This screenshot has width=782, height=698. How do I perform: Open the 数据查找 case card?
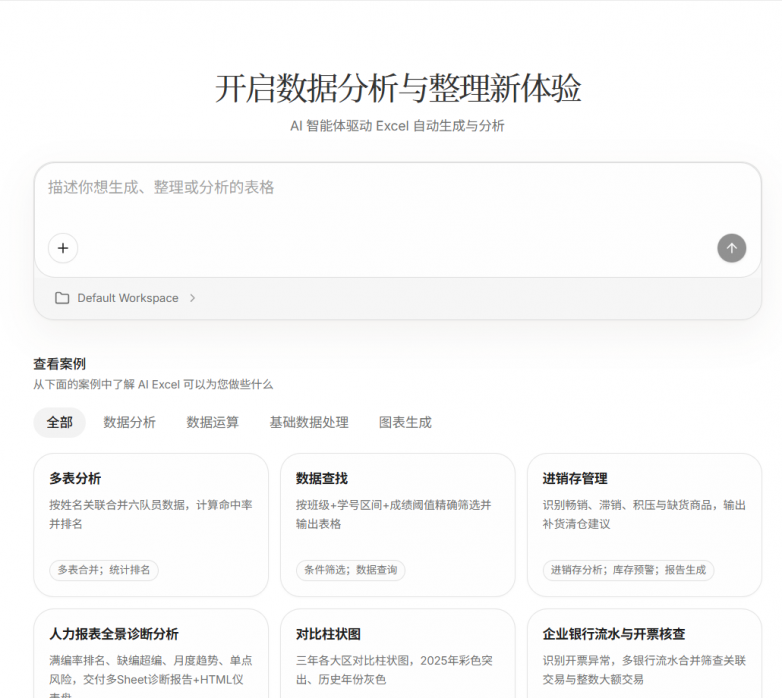(397, 525)
